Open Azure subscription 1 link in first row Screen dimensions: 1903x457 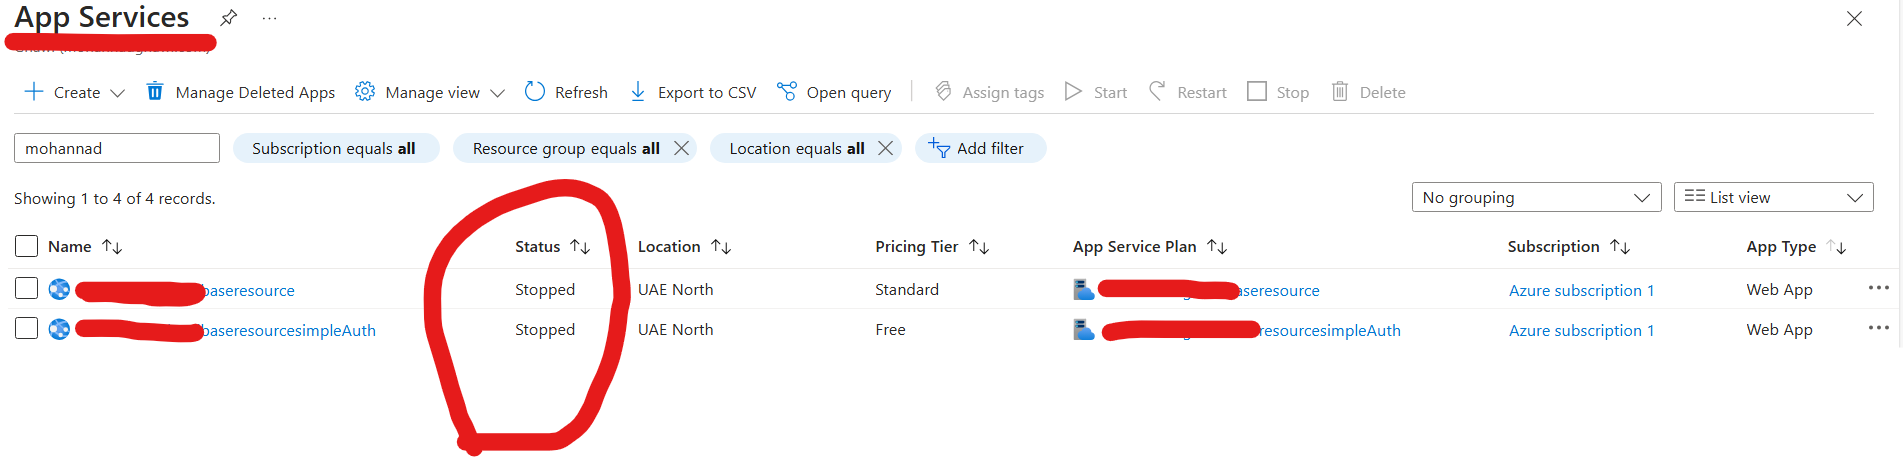coord(1581,290)
